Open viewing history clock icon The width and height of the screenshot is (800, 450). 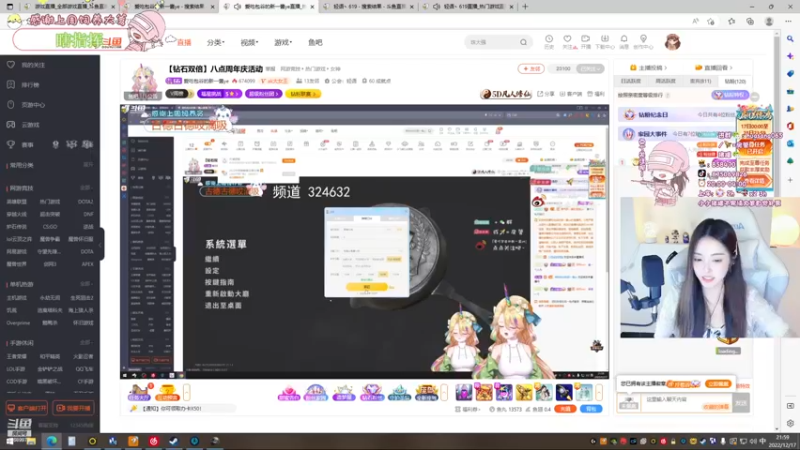tap(549, 42)
